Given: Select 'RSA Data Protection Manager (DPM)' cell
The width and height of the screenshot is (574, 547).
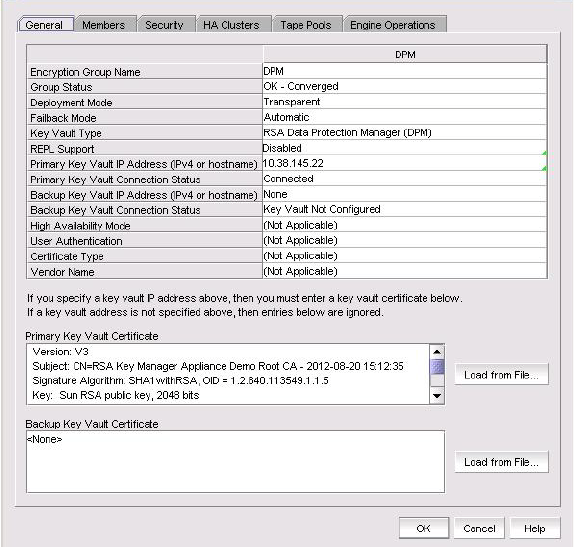Looking at the screenshot, I should tap(405, 133).
